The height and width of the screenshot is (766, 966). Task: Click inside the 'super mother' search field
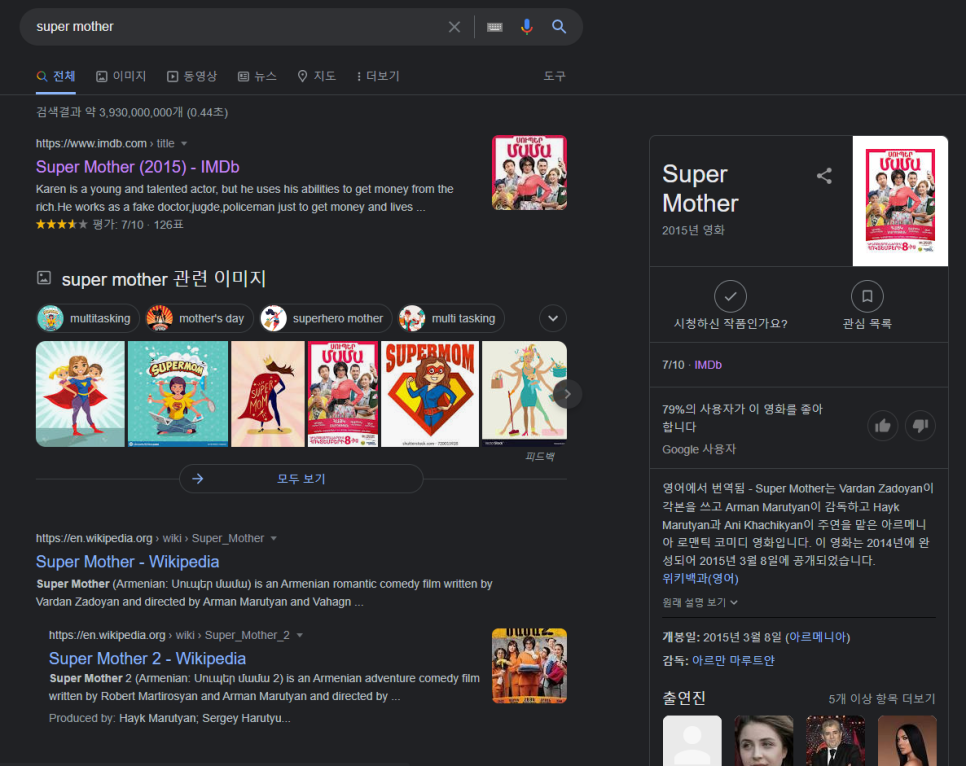coord(237,26)
